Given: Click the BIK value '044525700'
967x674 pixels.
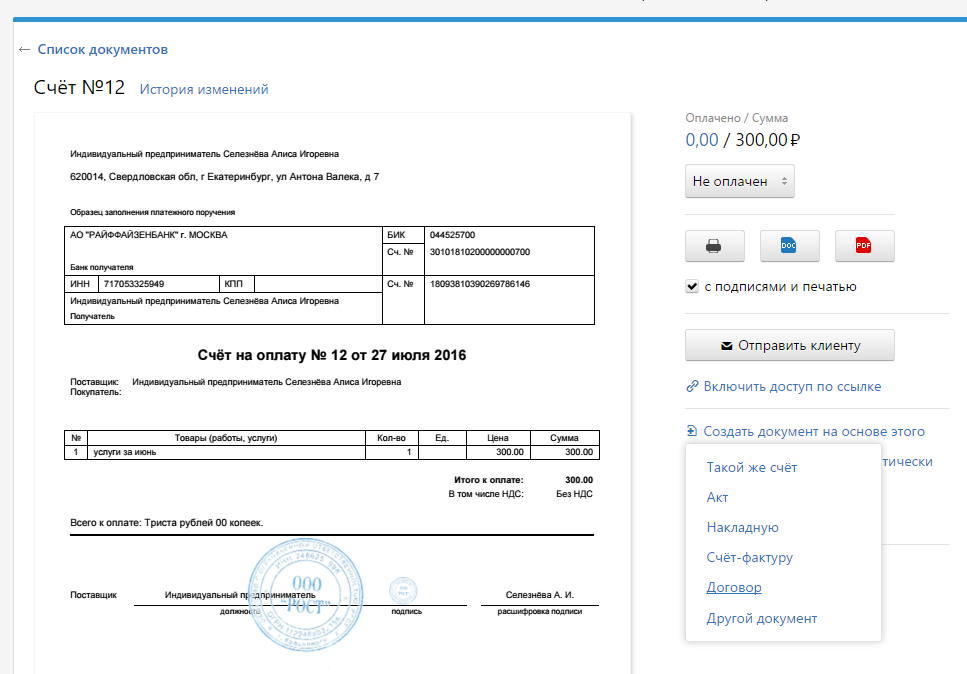Looking at the screenshot, I should click(452, 235).
